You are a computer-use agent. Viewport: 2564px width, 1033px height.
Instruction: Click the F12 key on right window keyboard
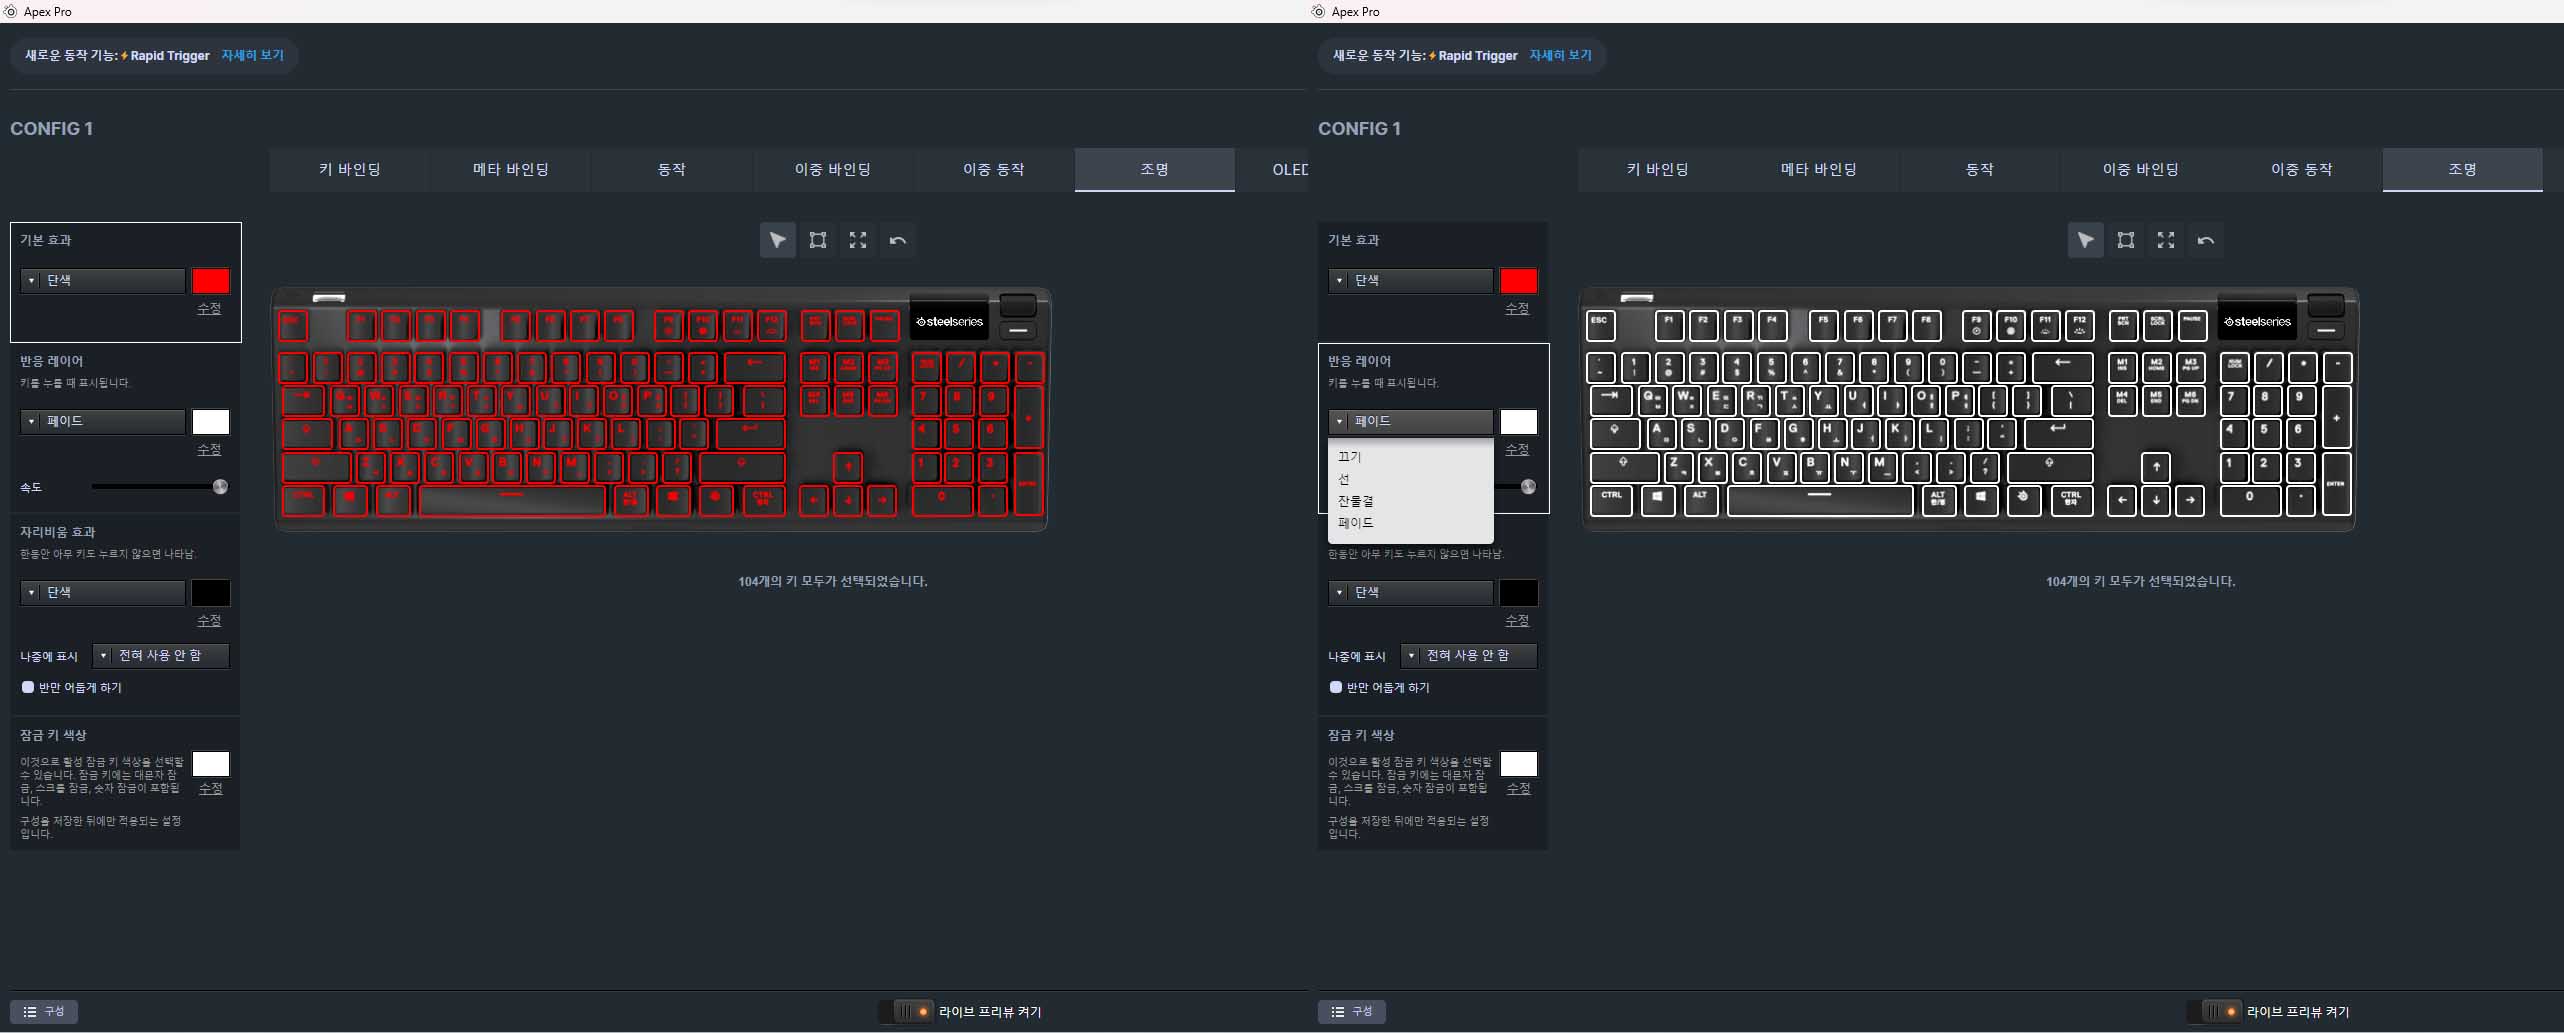click(x=2079, y=325)
